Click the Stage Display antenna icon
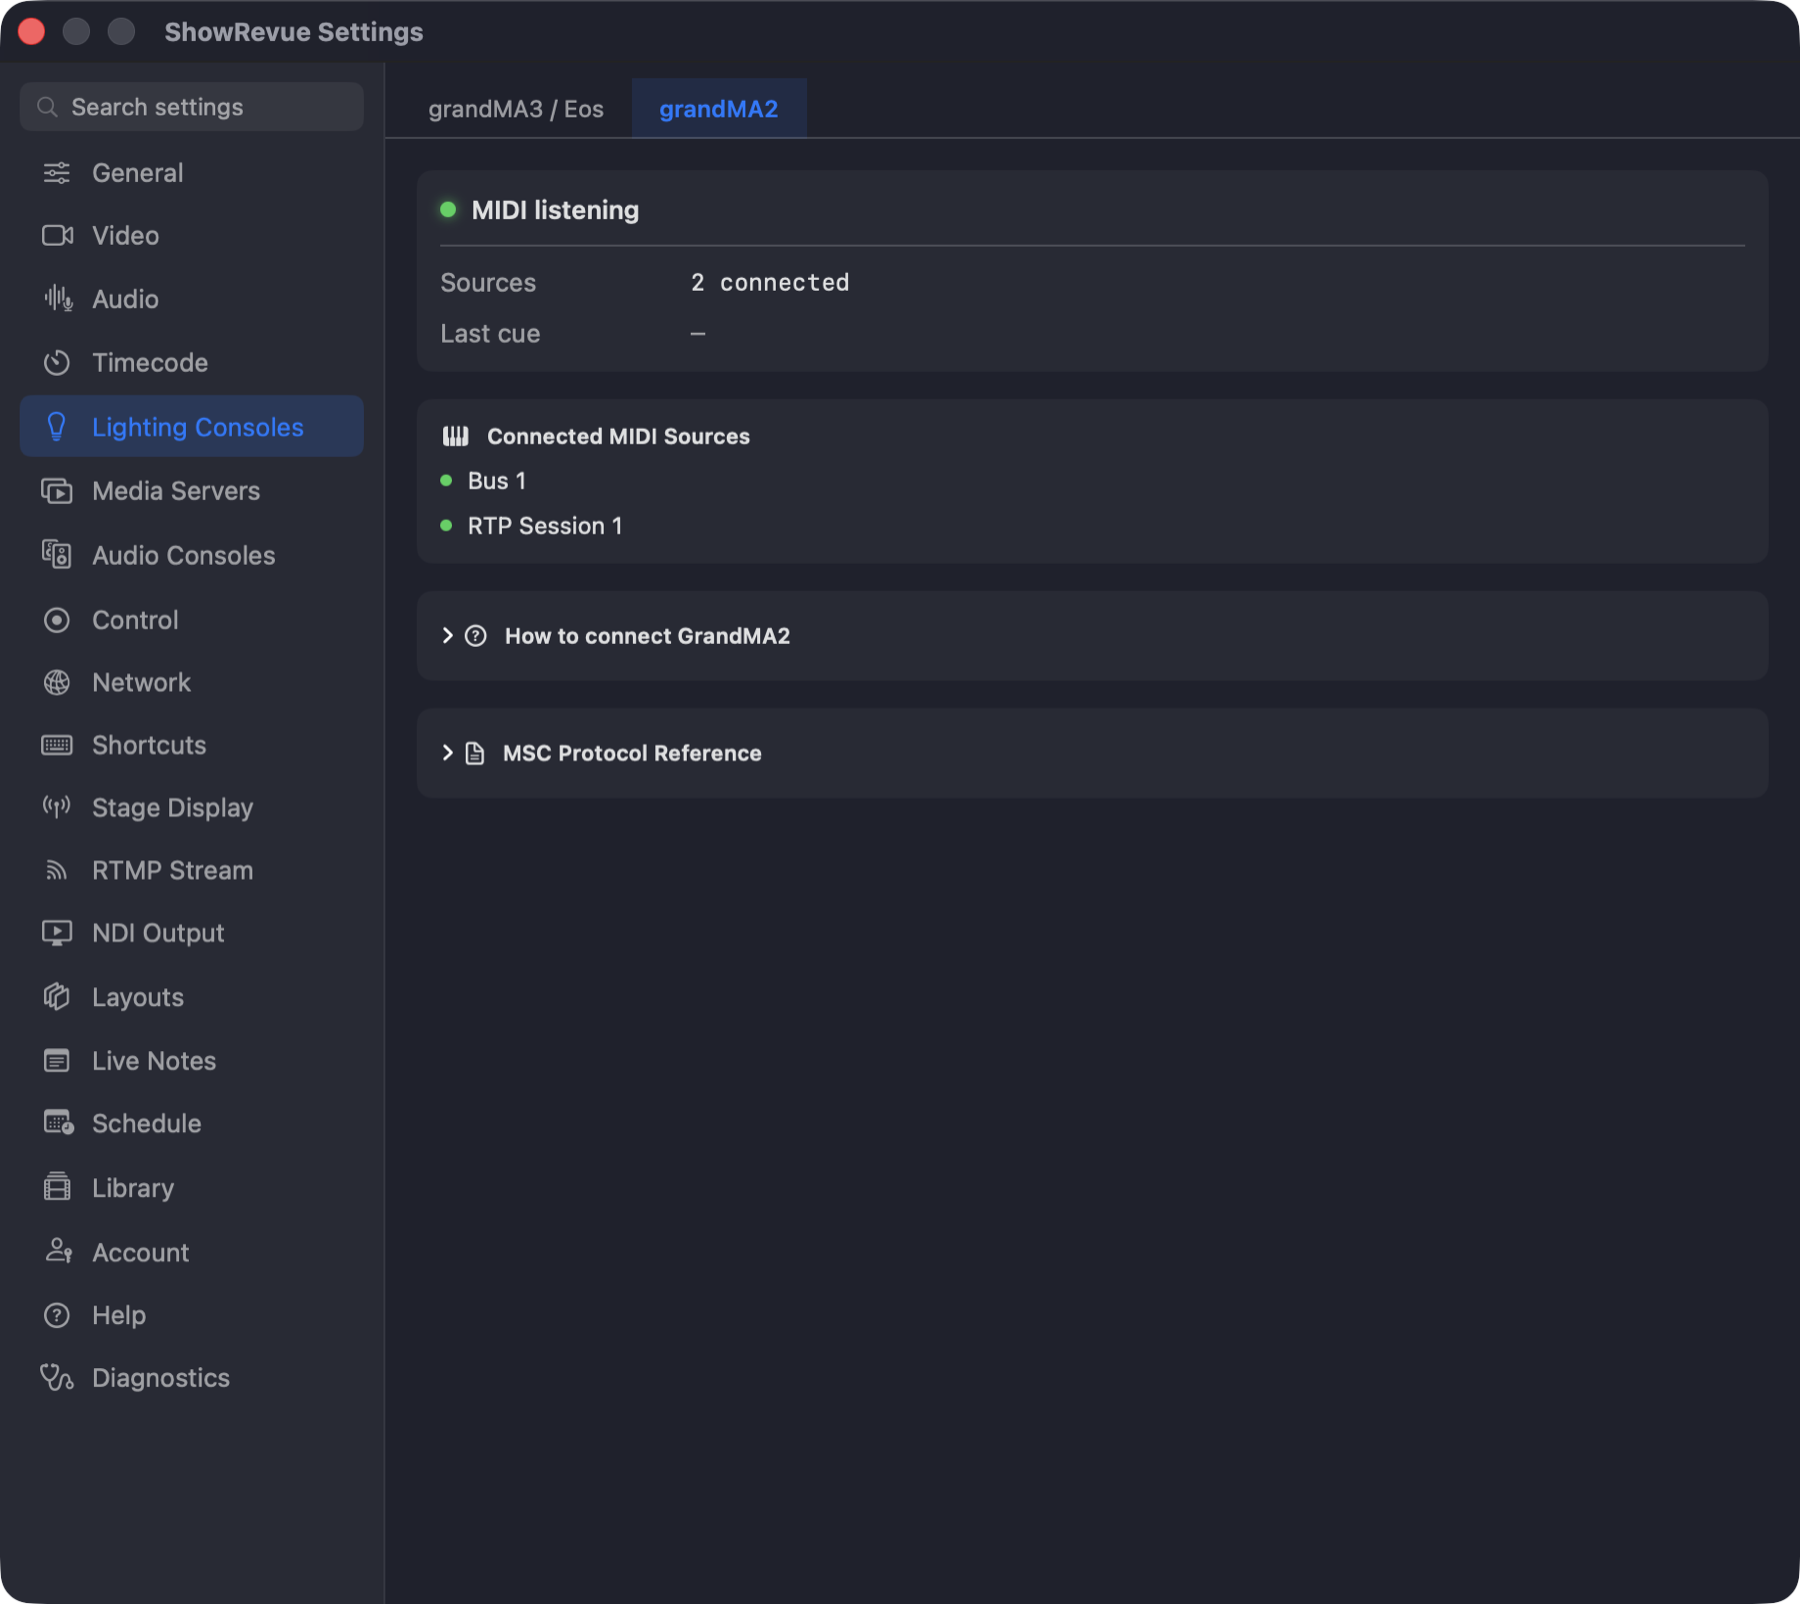Screen dimensions: 1800x1604 pos(57,807)
